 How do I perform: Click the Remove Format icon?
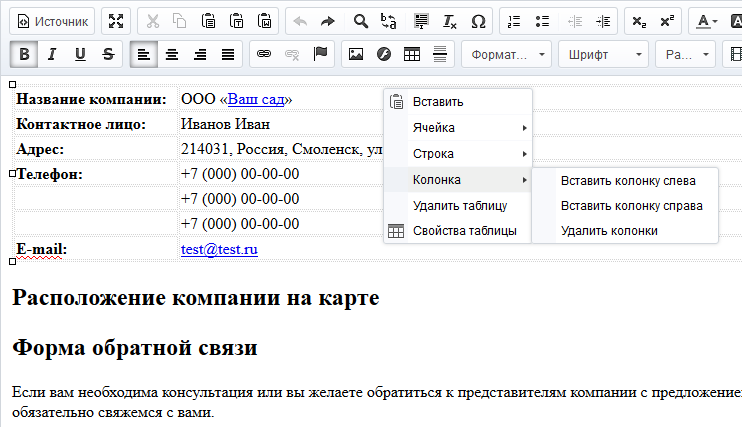click(x=450, y=21)
